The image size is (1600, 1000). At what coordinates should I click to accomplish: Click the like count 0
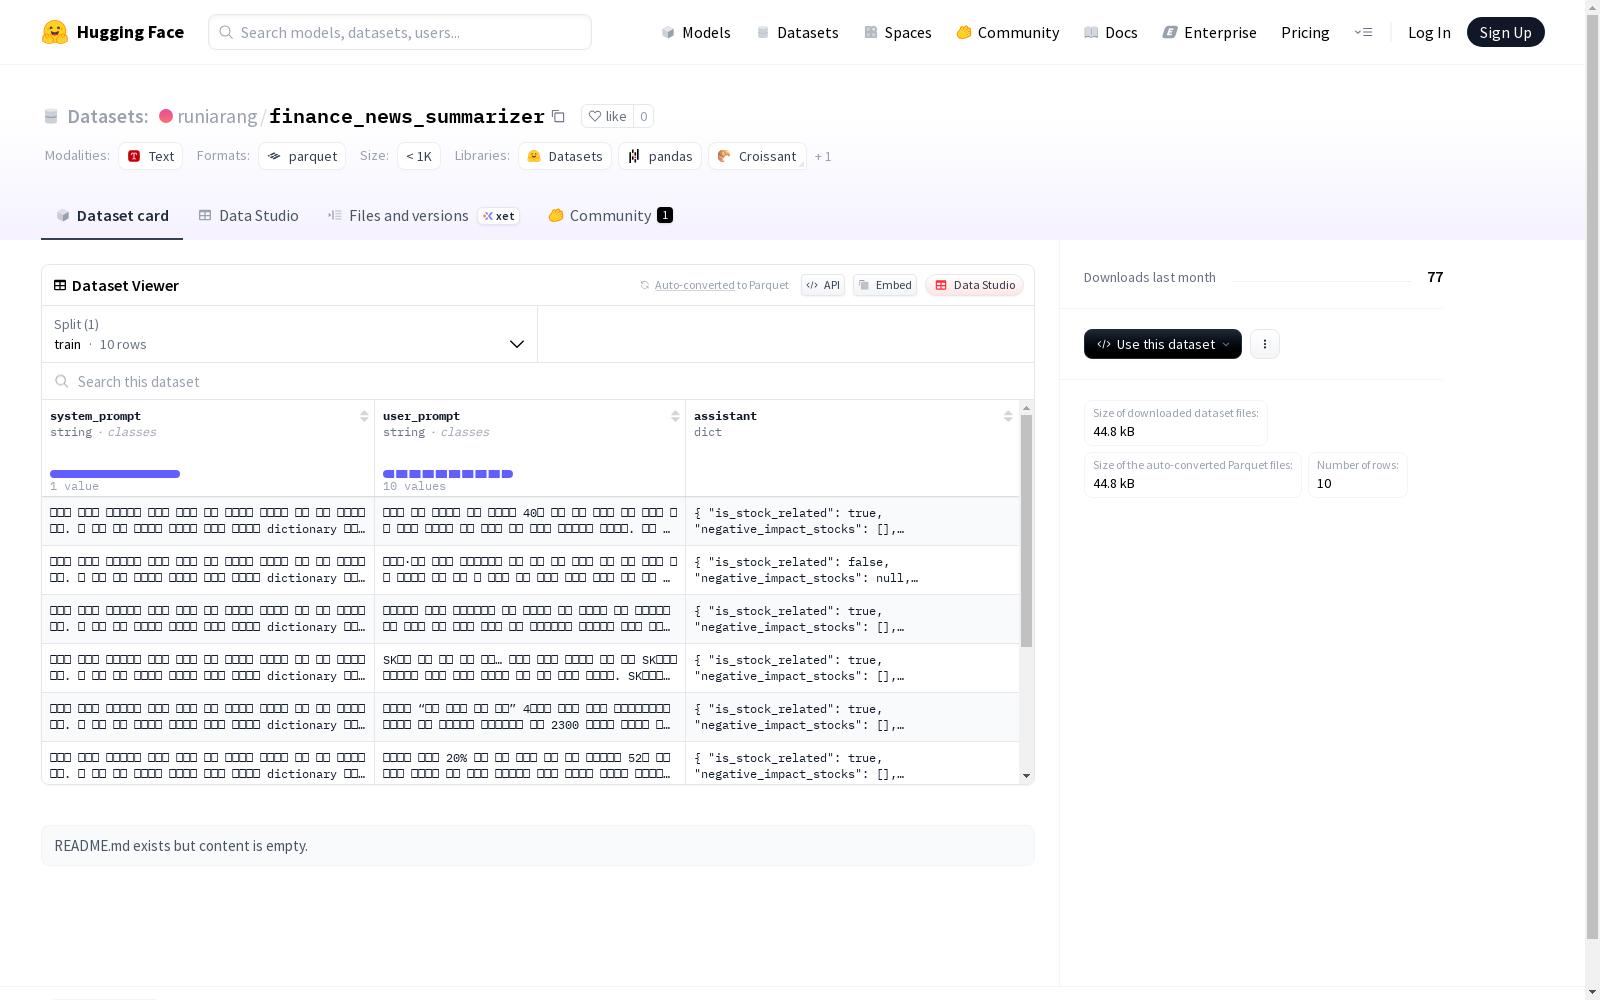pos(644,116)
